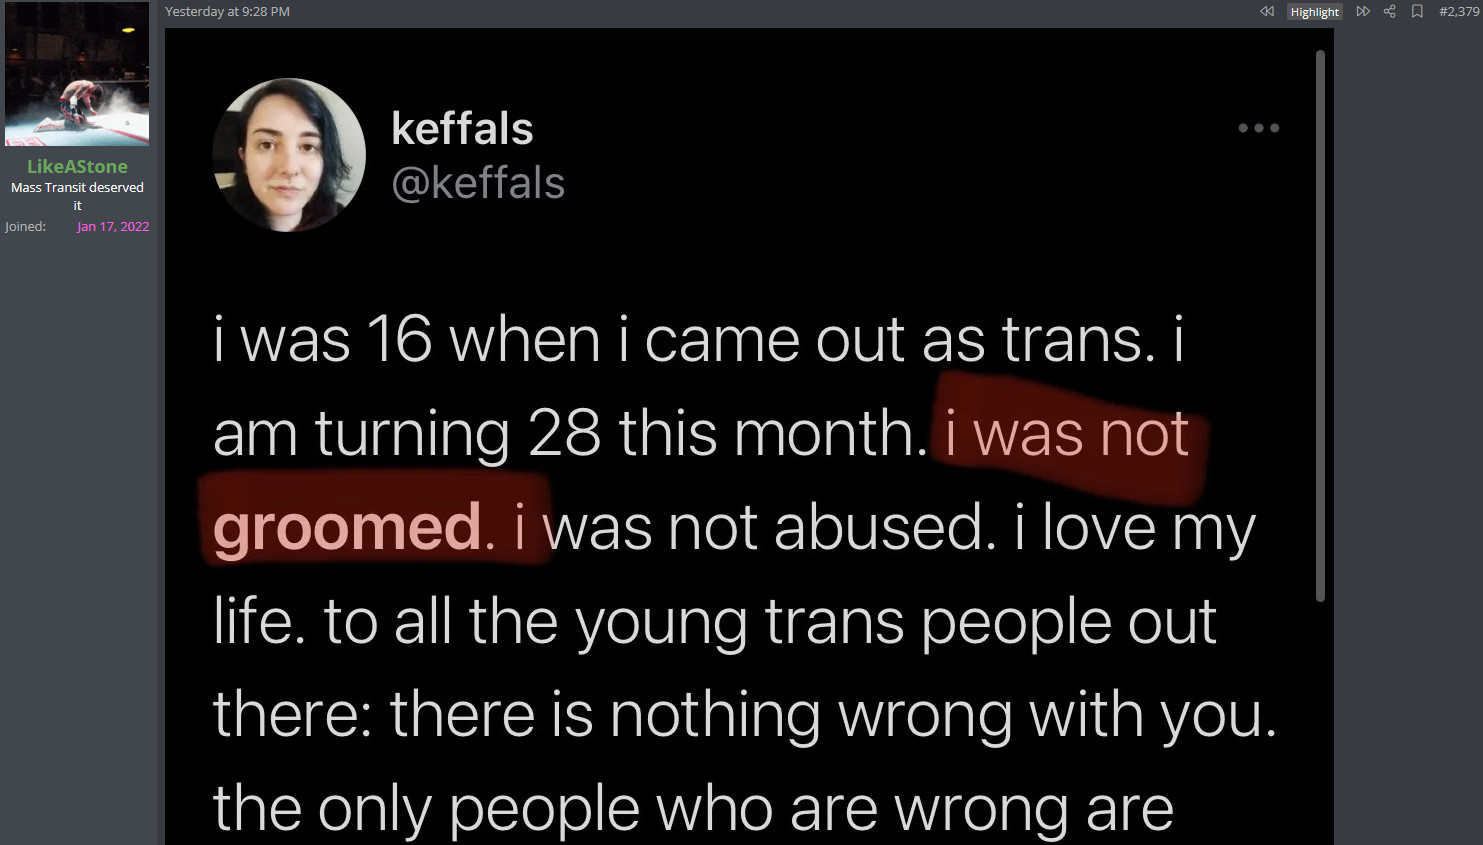Open post number #2,379 permalink
1483x845 pixels.
(x=1459, y=12)
